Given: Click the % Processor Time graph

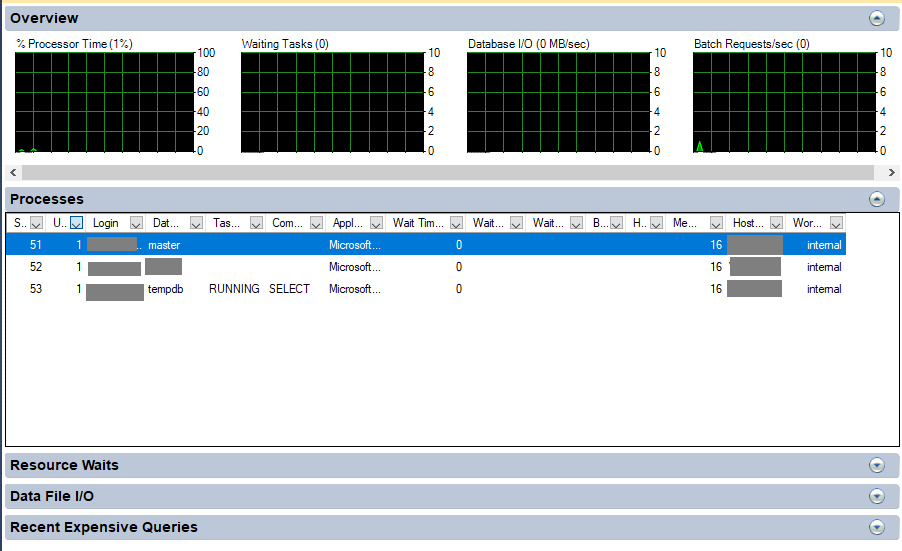Looking at the screenshot, I should 105,102.
